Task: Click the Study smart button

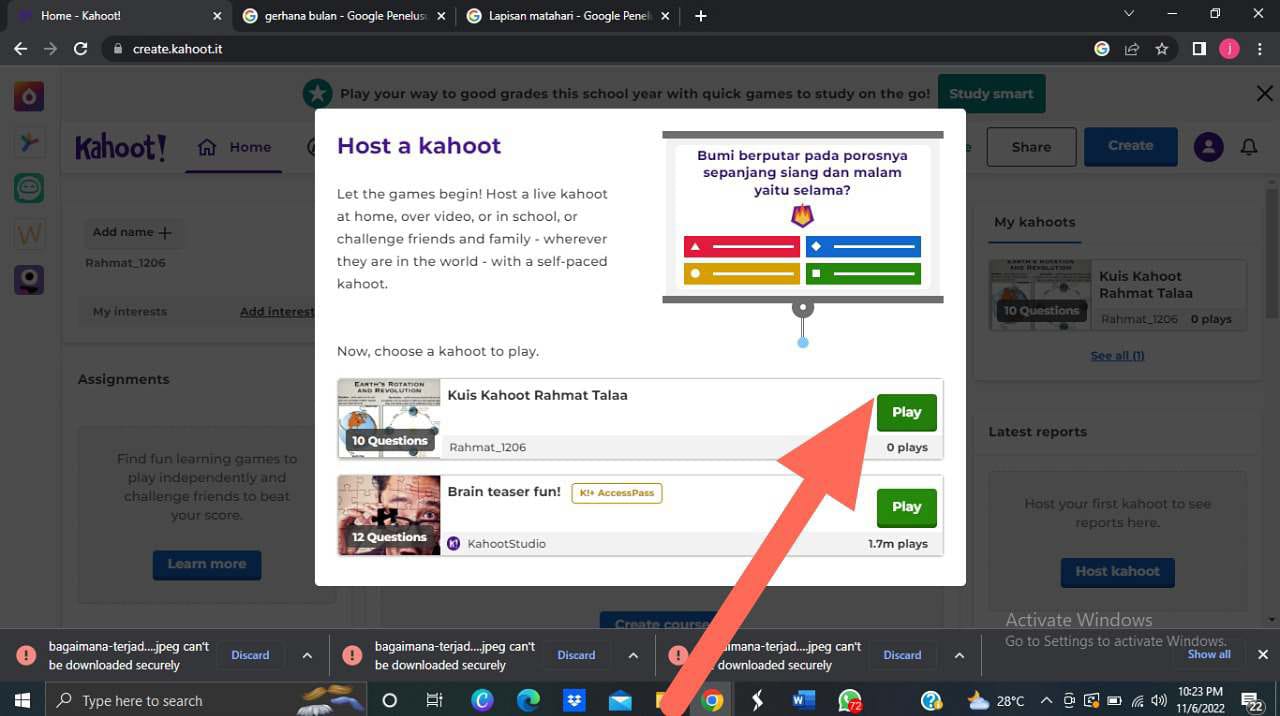Action: click(x=991, y=94)
